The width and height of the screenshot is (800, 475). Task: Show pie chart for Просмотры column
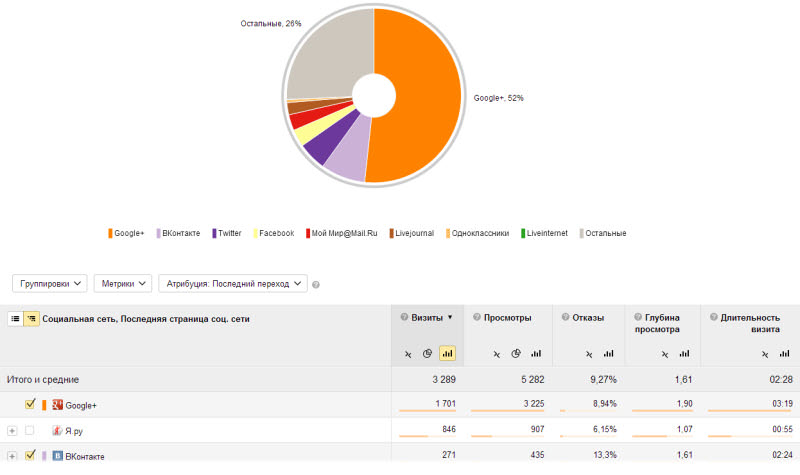(x=516, y=353)
